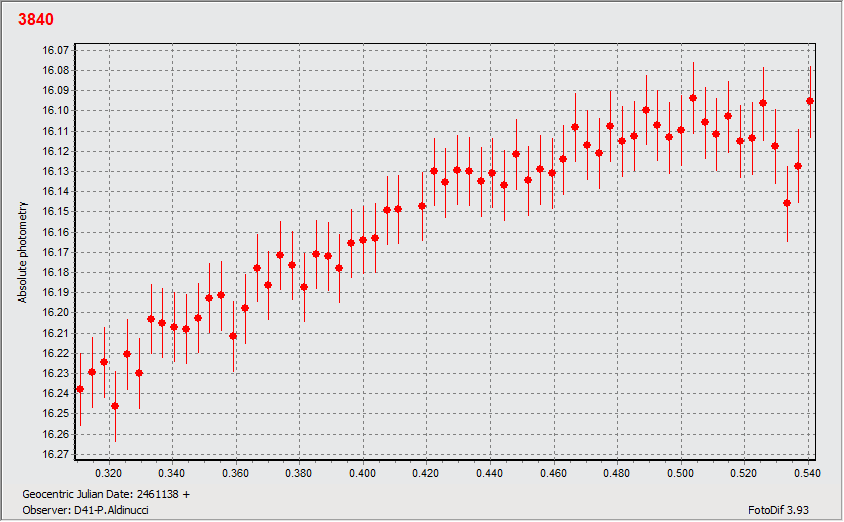844x522 pixels.
Task: Click the 0.320 tick on the X axis
Action: [x=108, y=472]
